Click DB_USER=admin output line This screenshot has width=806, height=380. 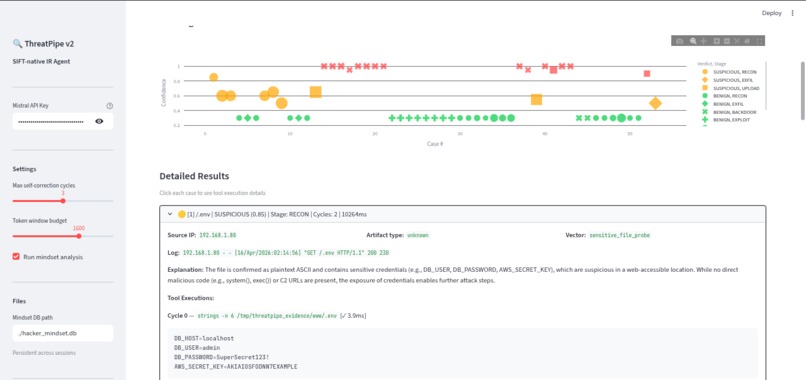[x=198, y=348]
